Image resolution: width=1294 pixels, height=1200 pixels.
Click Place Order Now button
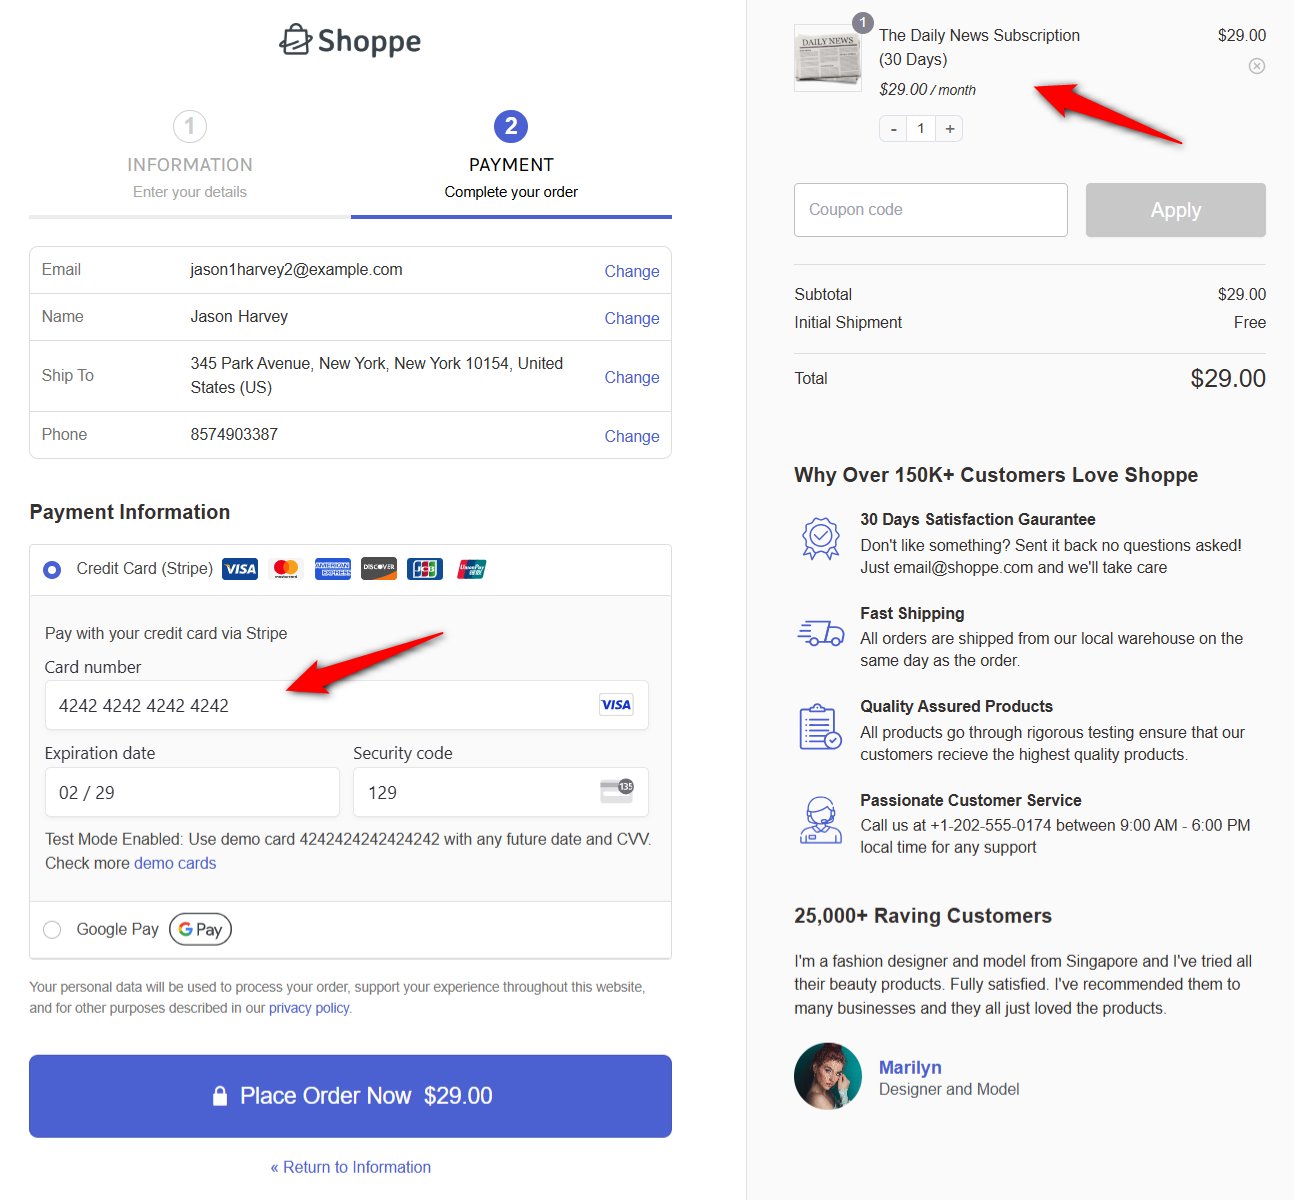(350, 1096)
